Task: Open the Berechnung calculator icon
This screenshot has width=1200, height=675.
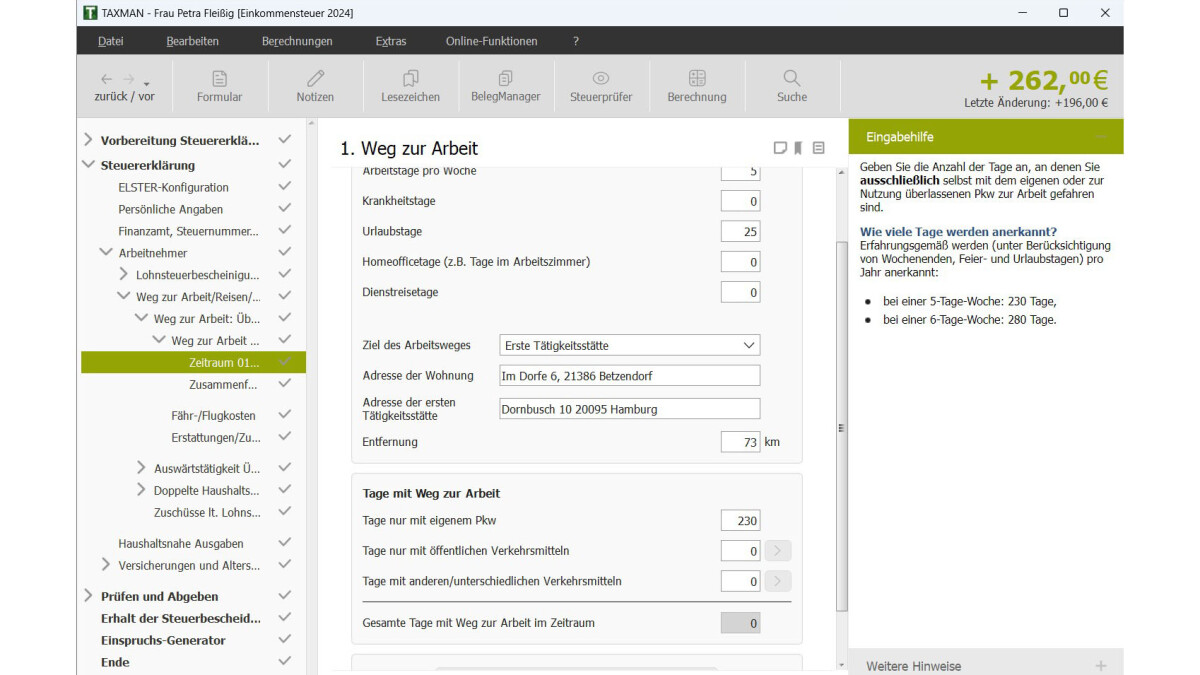Action: [x=697, y=79]
